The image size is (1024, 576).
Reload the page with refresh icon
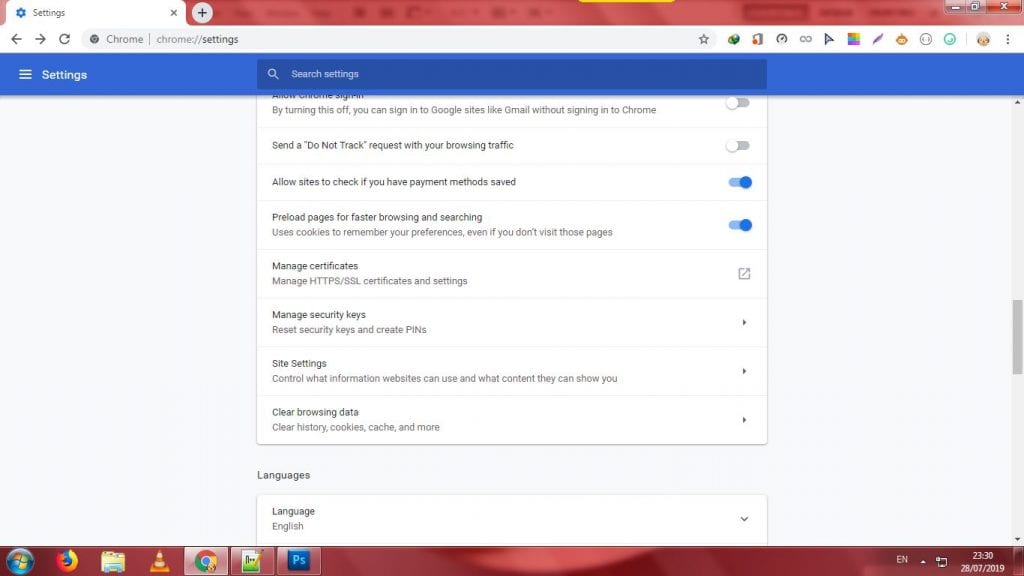pyautogui.click(x=65, y=39)
